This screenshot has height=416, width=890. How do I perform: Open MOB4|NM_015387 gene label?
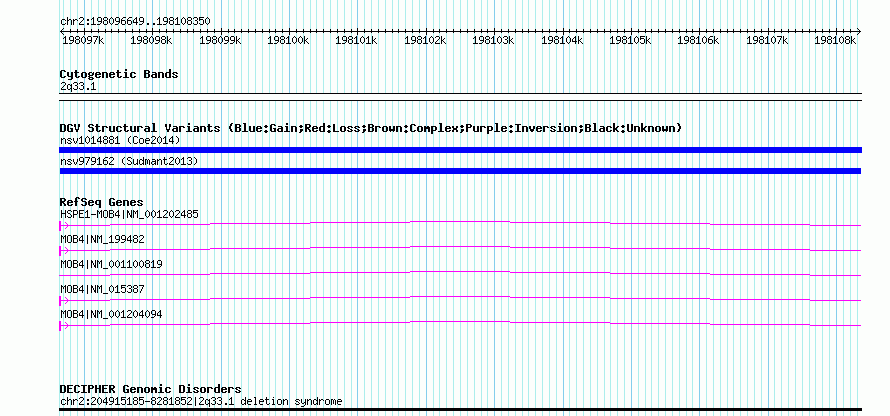(102, 289)
